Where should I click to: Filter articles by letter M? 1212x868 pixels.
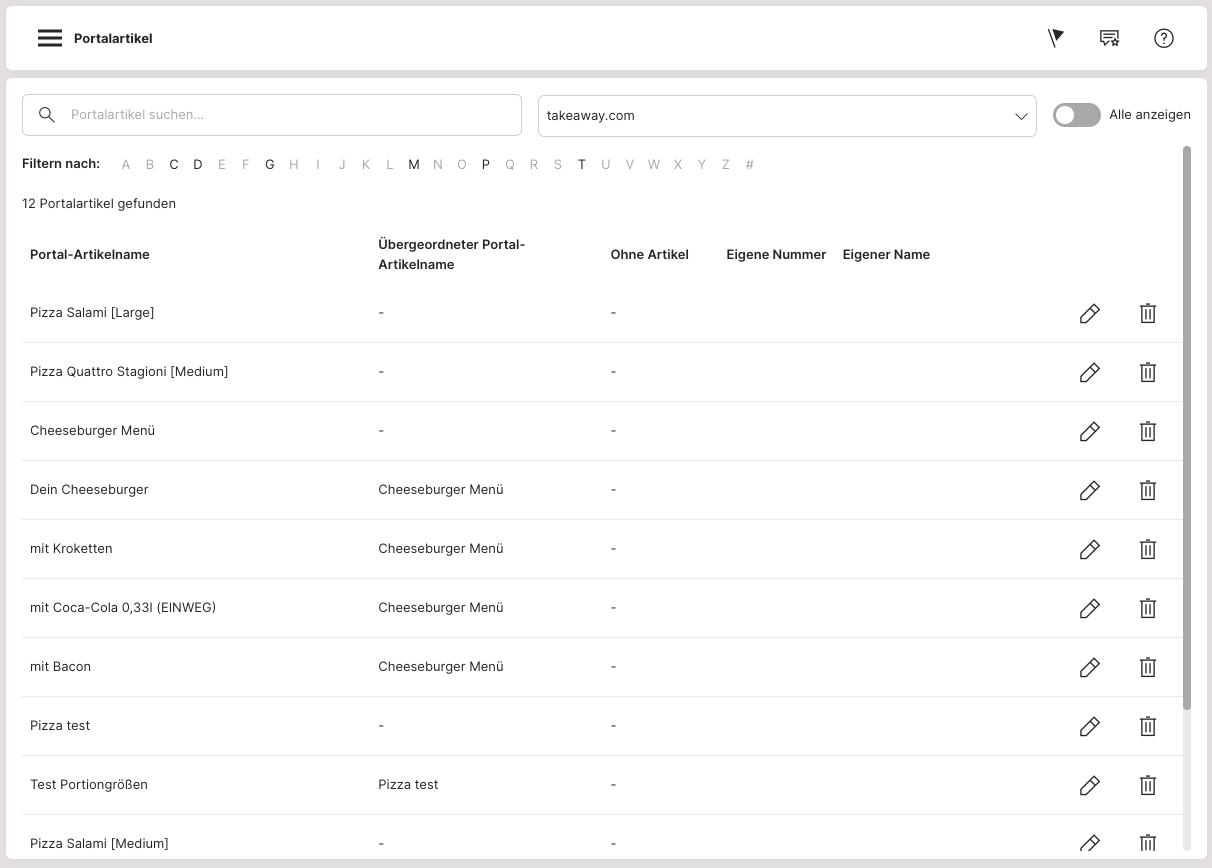coord(414,165)
